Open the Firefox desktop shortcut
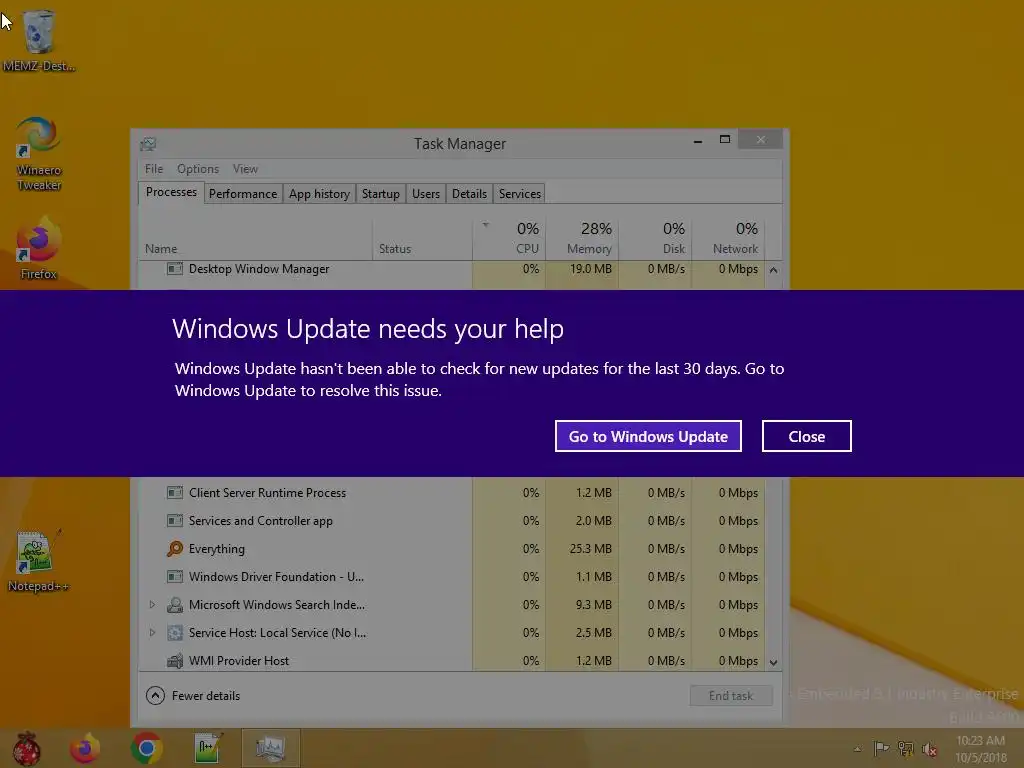This screenshot has height=768, width=1024. pos(39,249)
